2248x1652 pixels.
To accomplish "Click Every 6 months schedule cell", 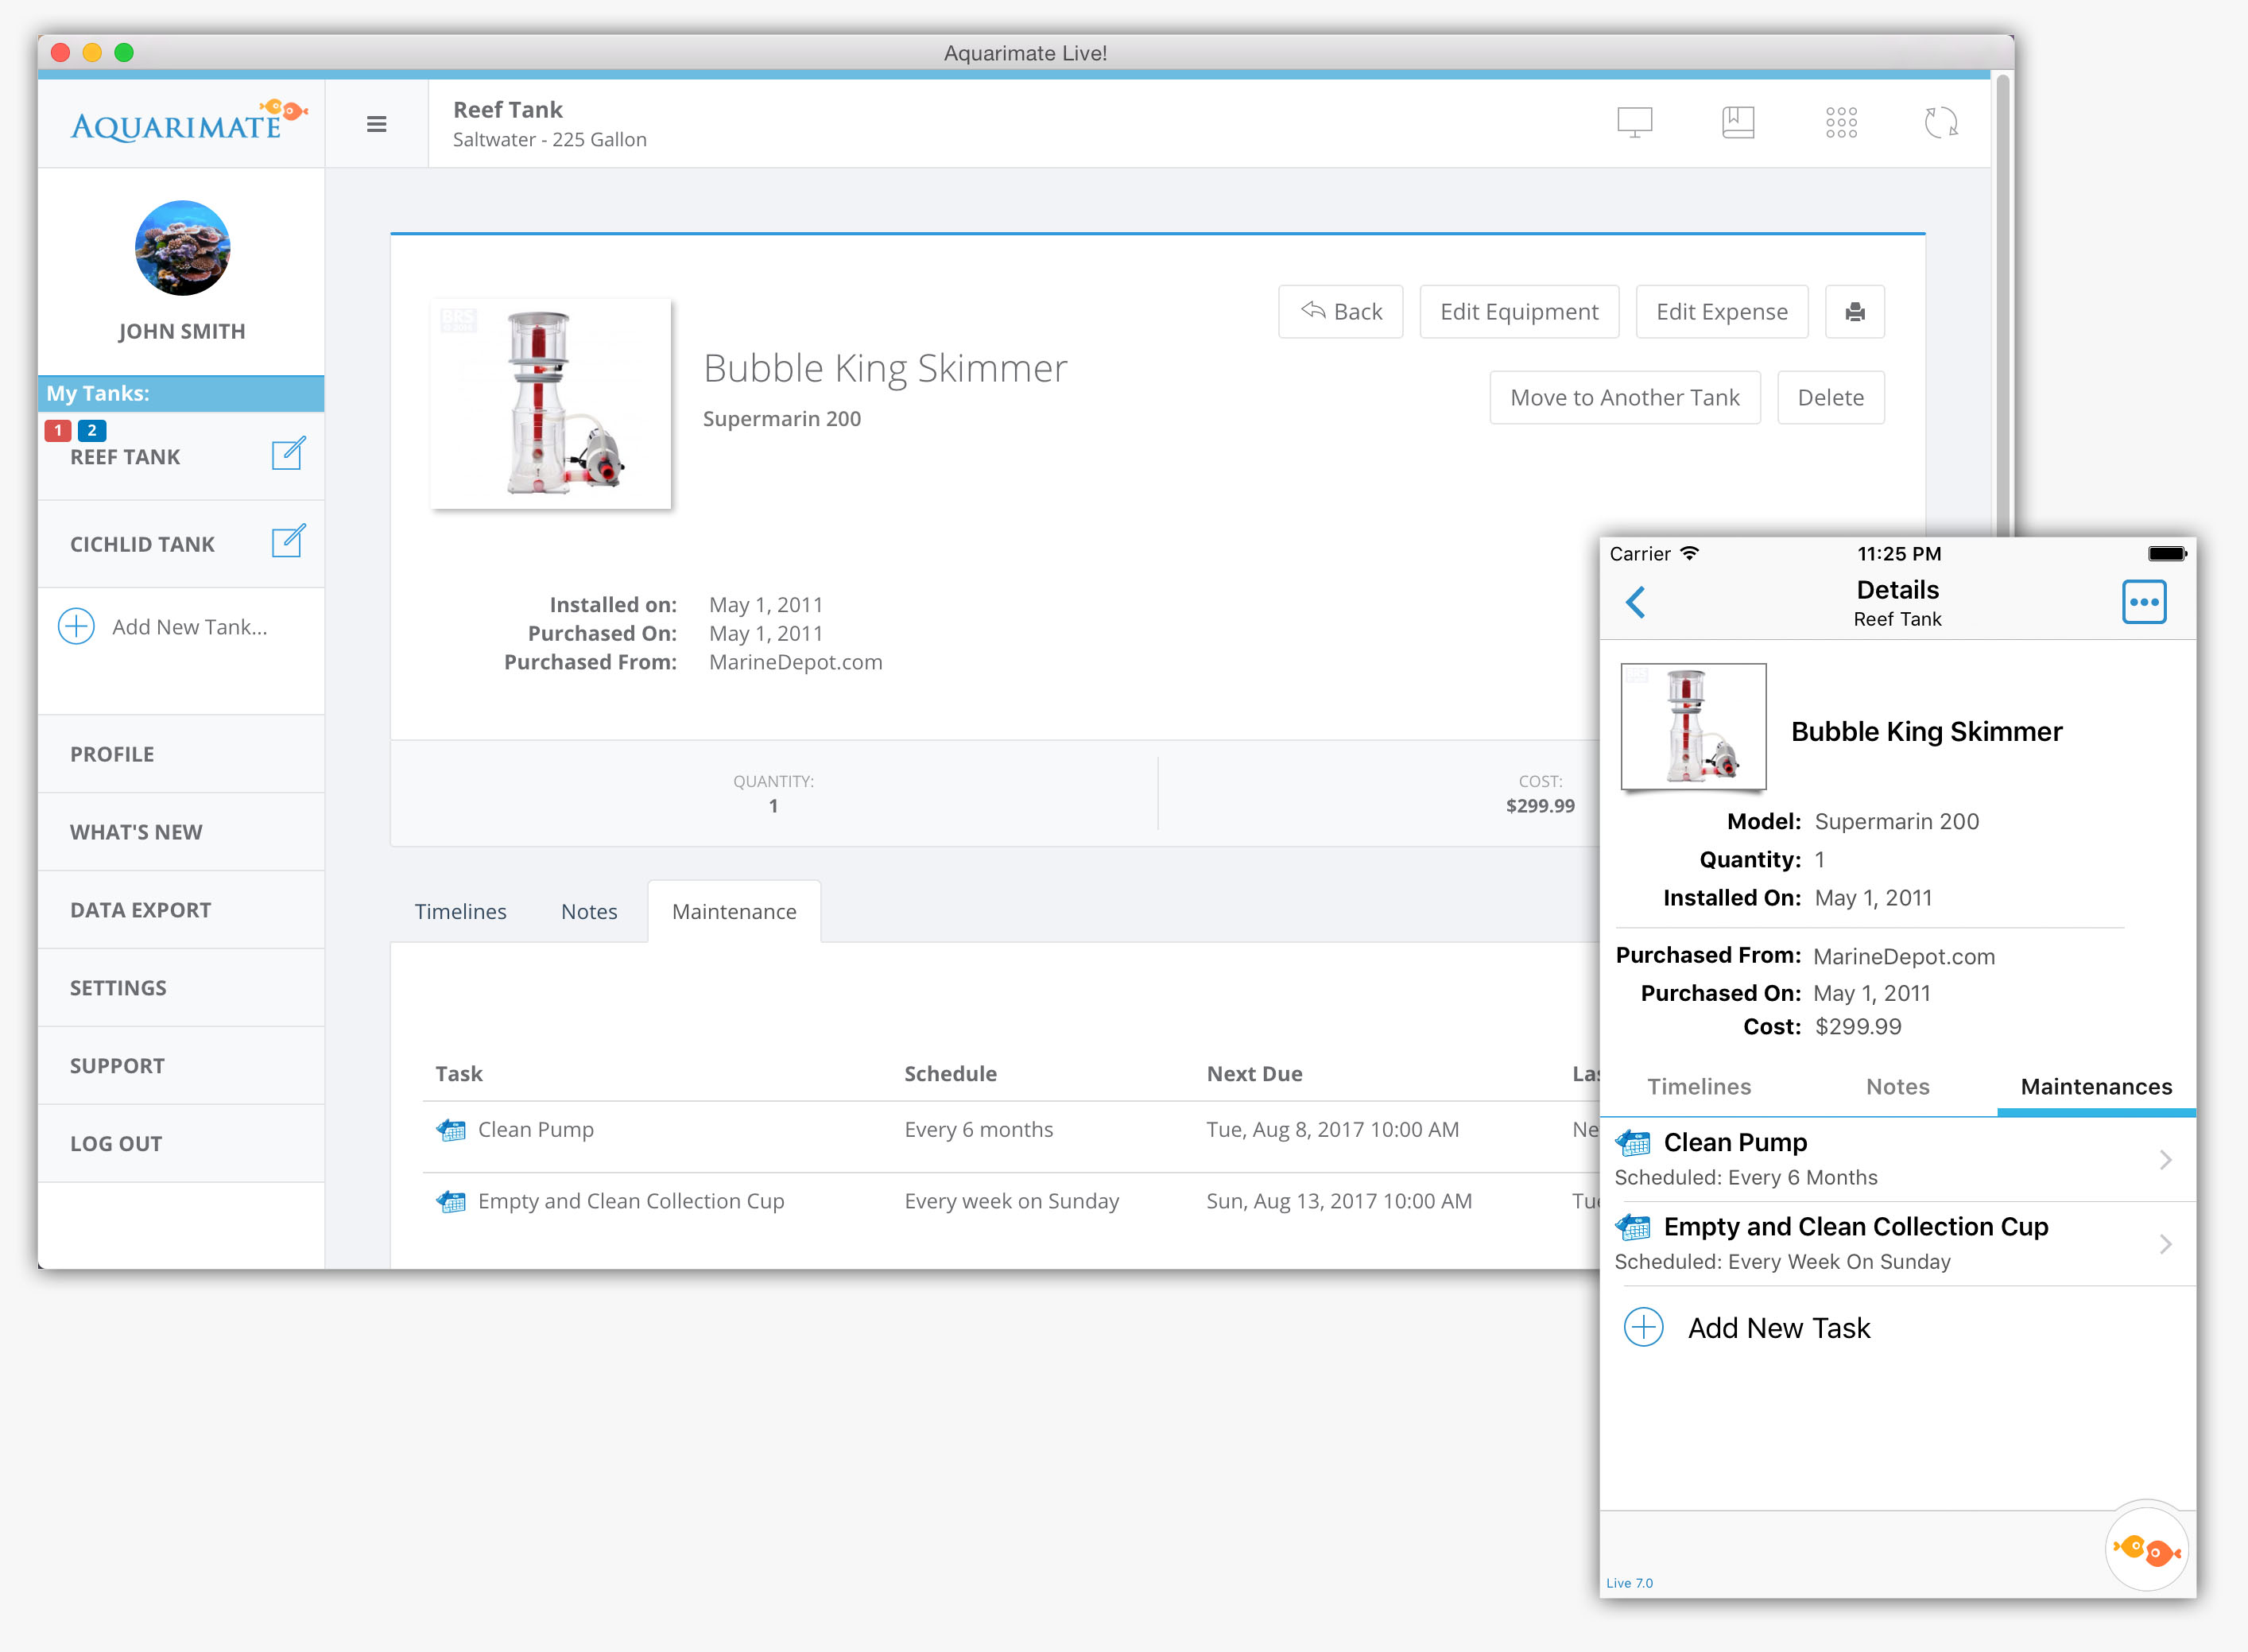I will 978,1130.
